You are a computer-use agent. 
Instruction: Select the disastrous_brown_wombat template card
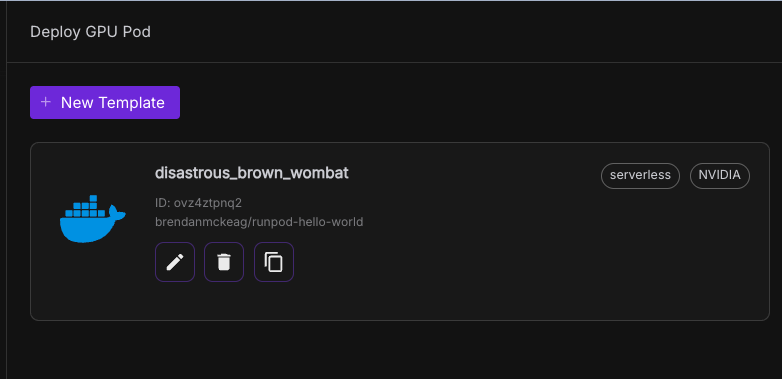pos(400,231)
